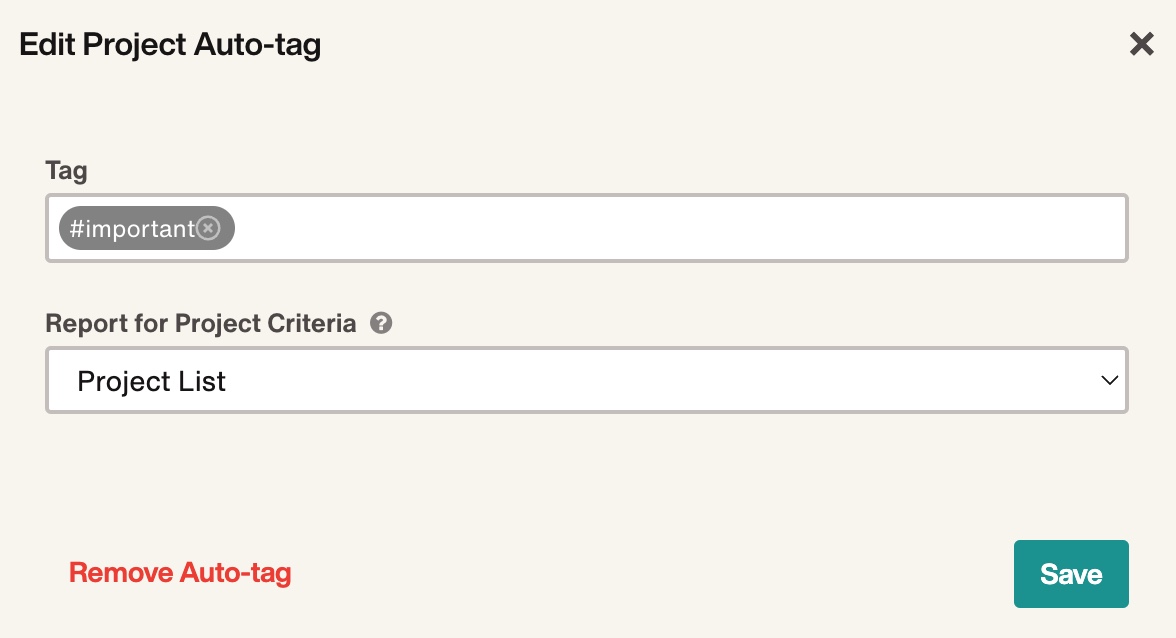Click the teal Save button
The width and height of the screenshot is (1176, 638).
[x=1071, y=574]
